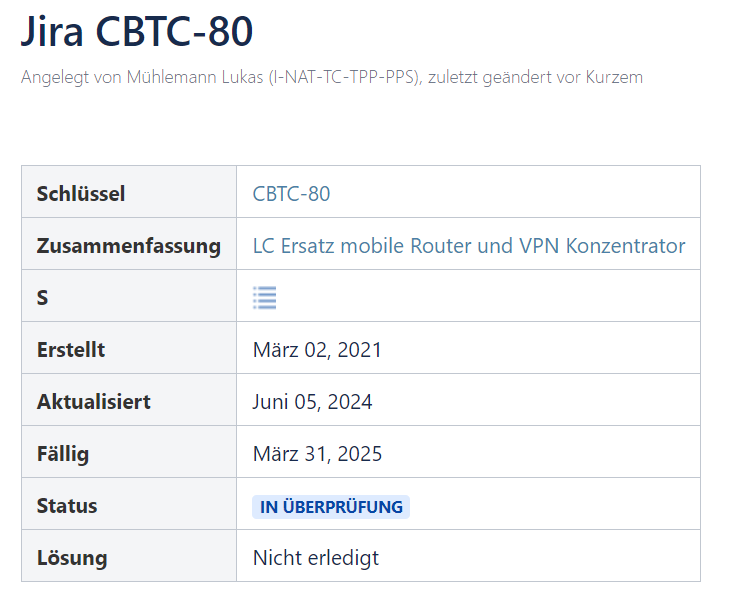Select the Aktualisiert header cell
Screen dimensions: 735x603
(x=129, y=400)
